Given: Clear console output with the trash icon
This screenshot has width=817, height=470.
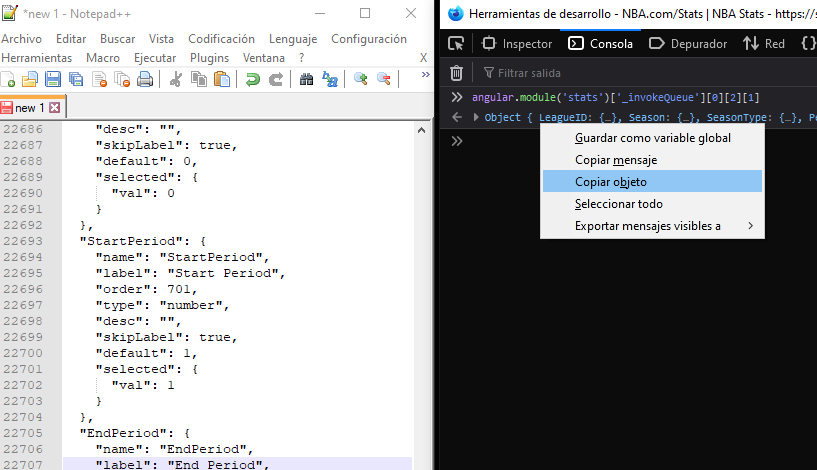Looking at the screenshot, I should click(456, 73).
